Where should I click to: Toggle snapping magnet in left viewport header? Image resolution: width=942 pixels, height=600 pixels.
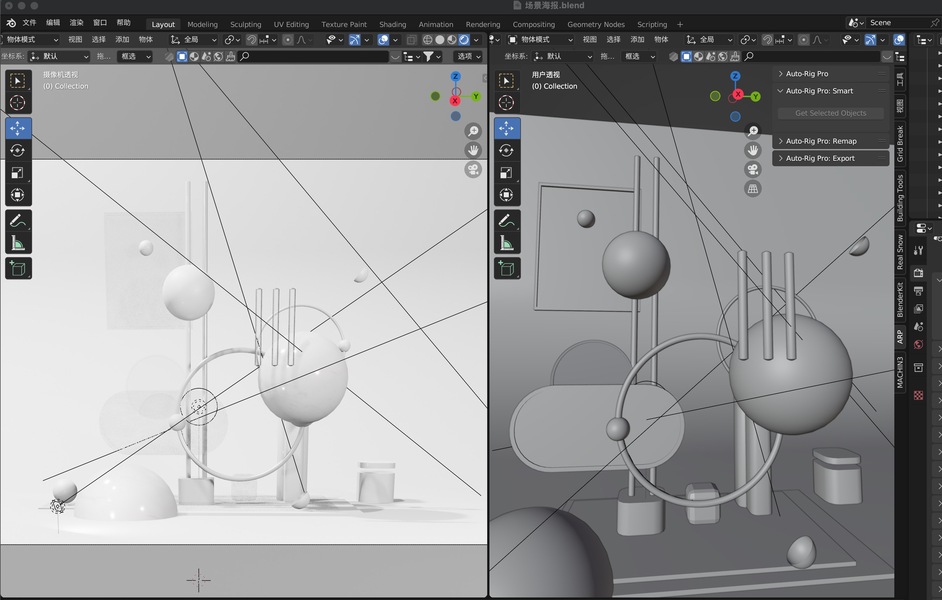tap(252, 40)
